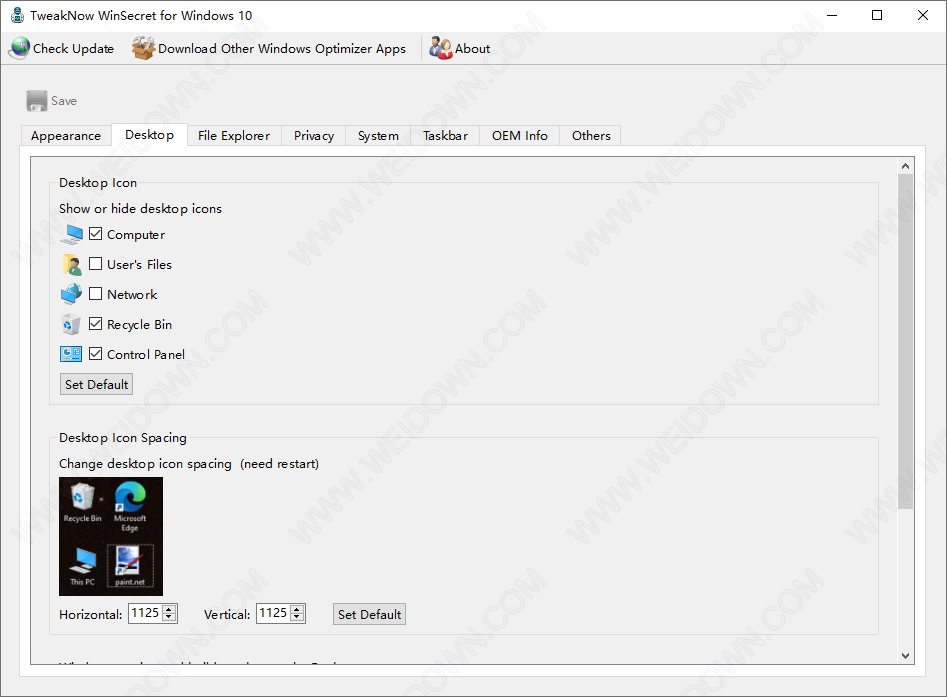947x697 pixels.
Task: Open the File Explorer tab
Action: [234, 136]
